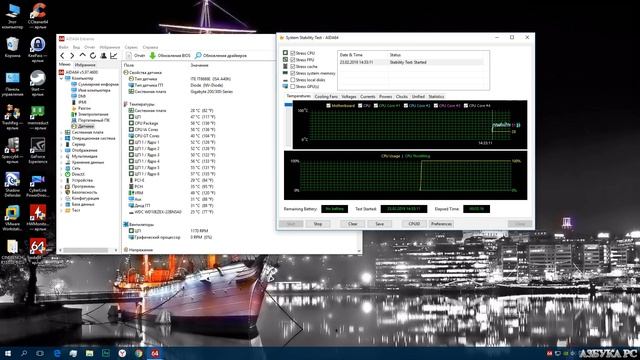Switch to the Statistics tab
The width and height of the screenshot is (640, 360).
(x=436, y=97)
